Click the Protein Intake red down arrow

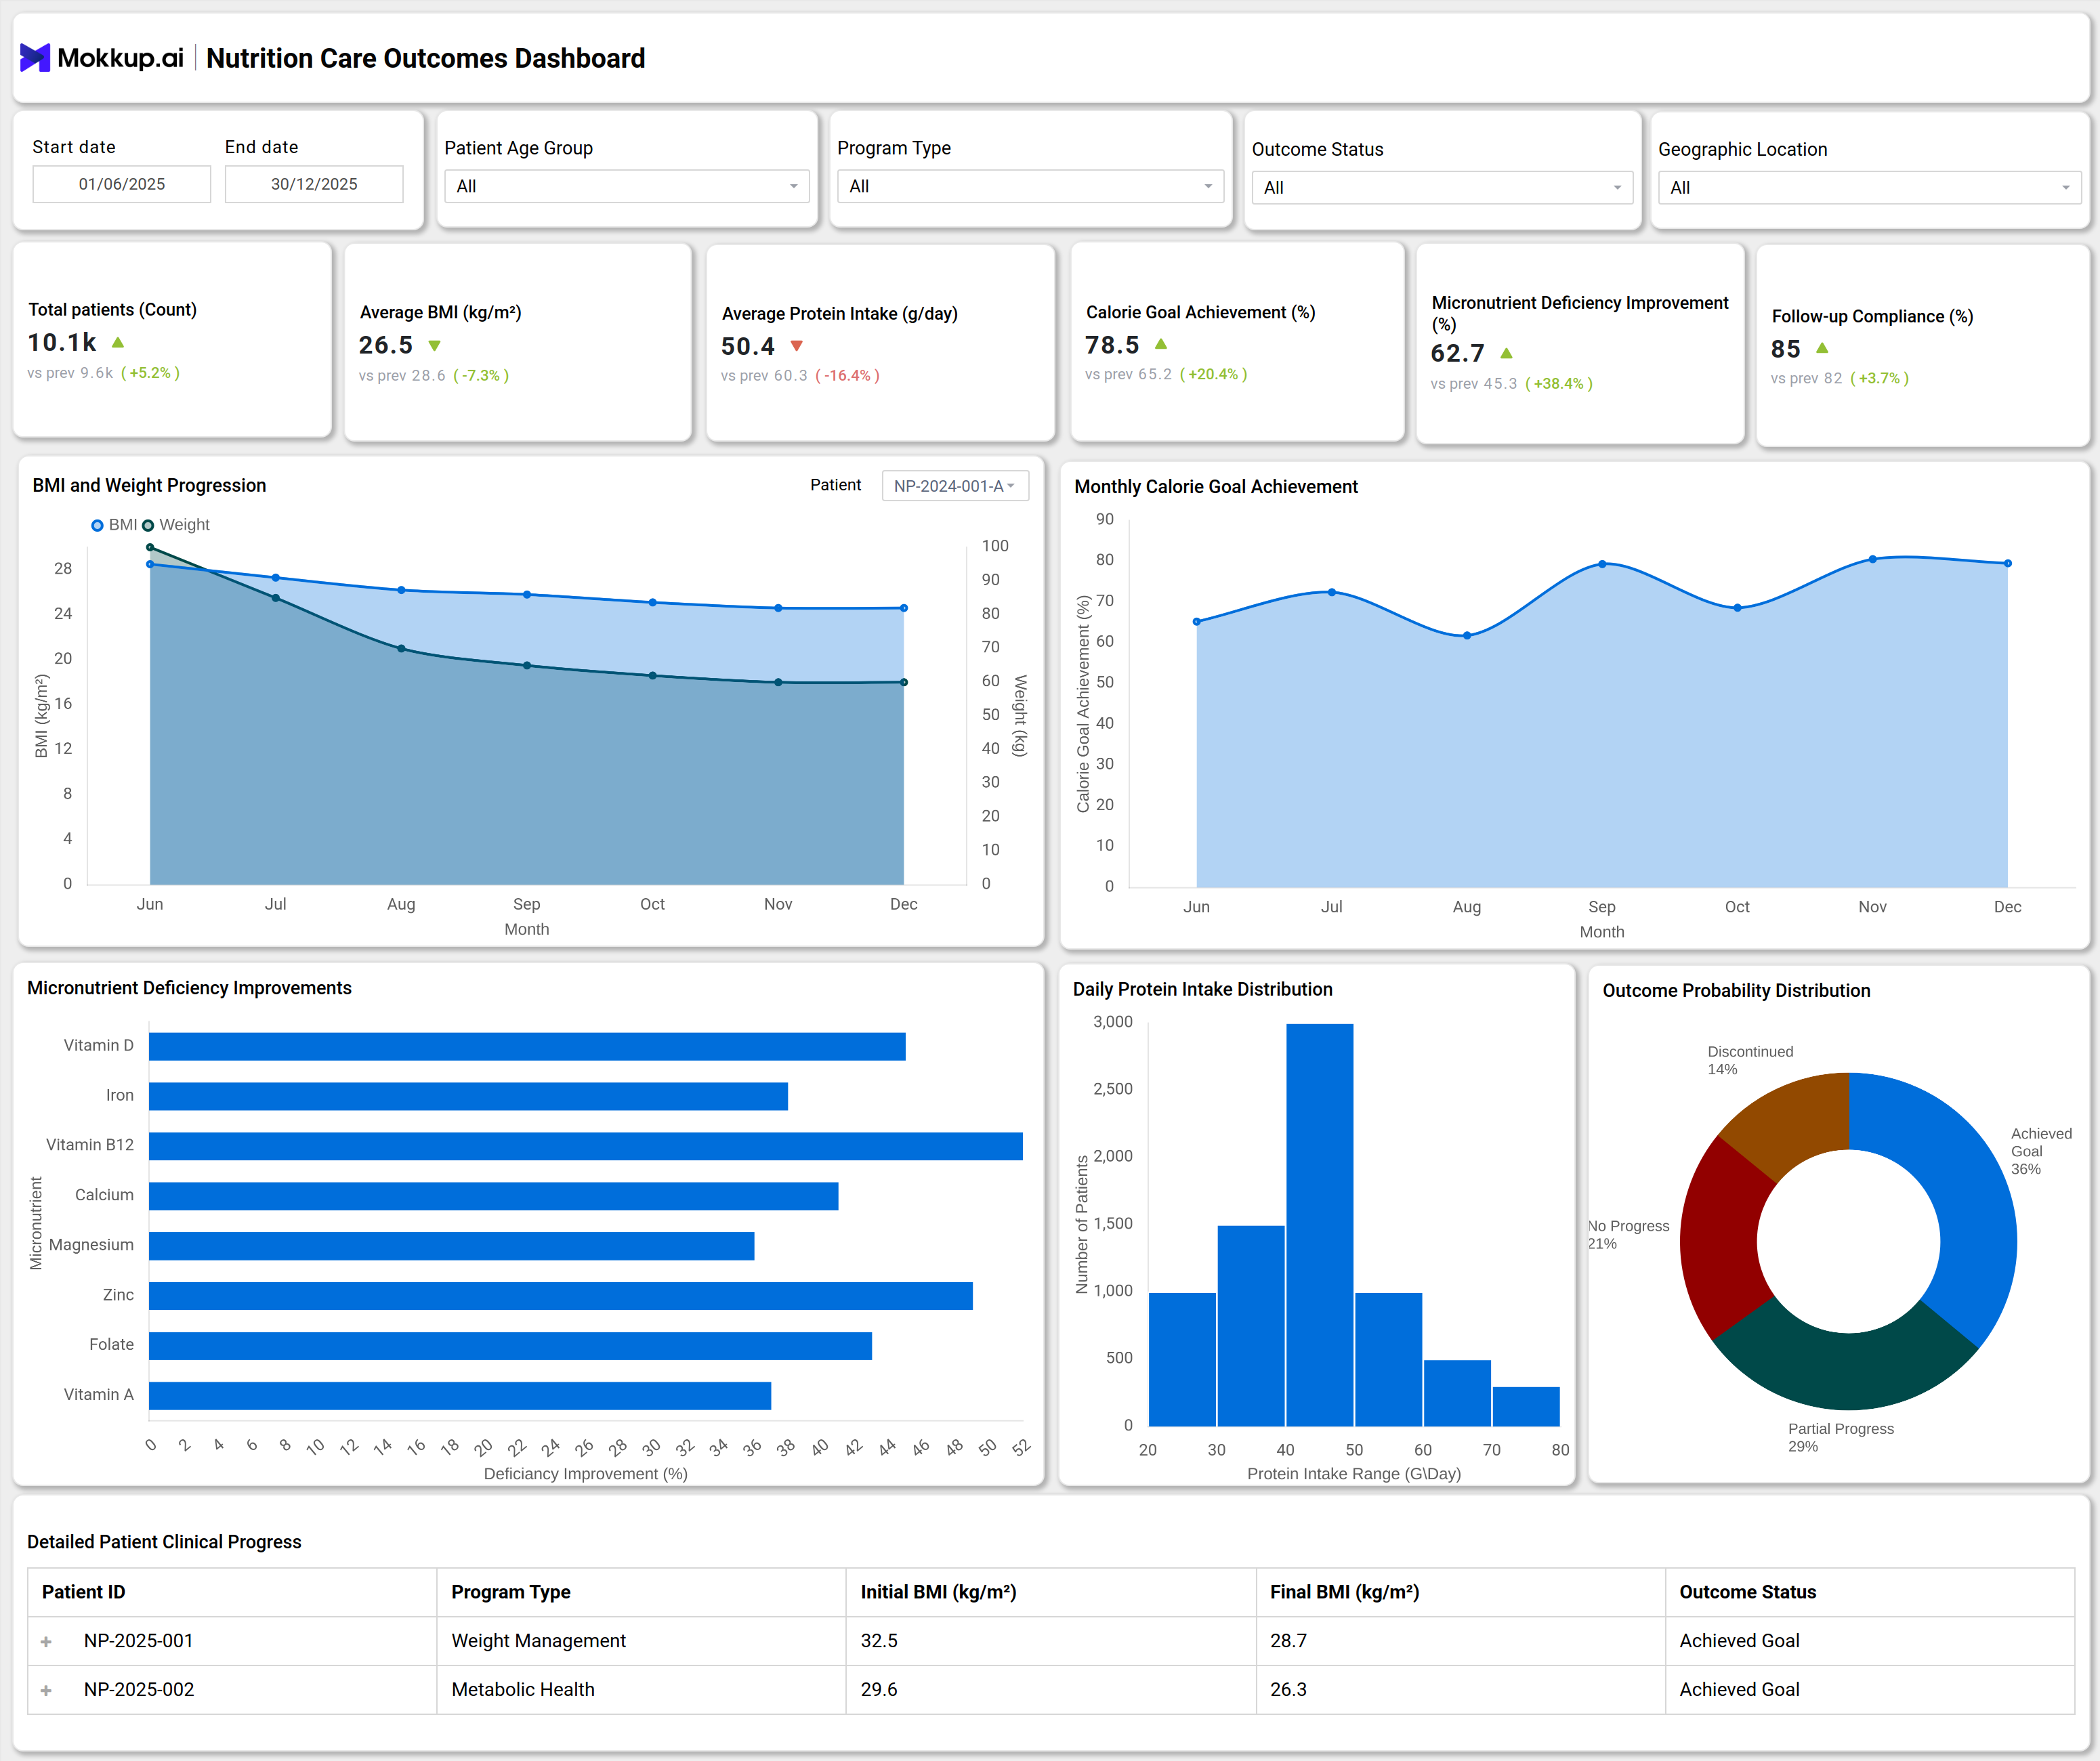tap(796, 346)
